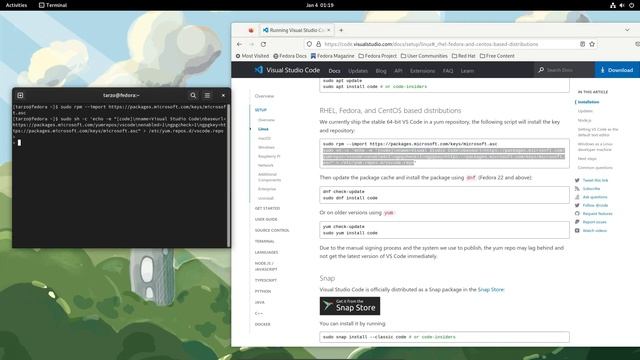Open the Terminal app menu in top bar
640x360 pixels.
point(53,5)
